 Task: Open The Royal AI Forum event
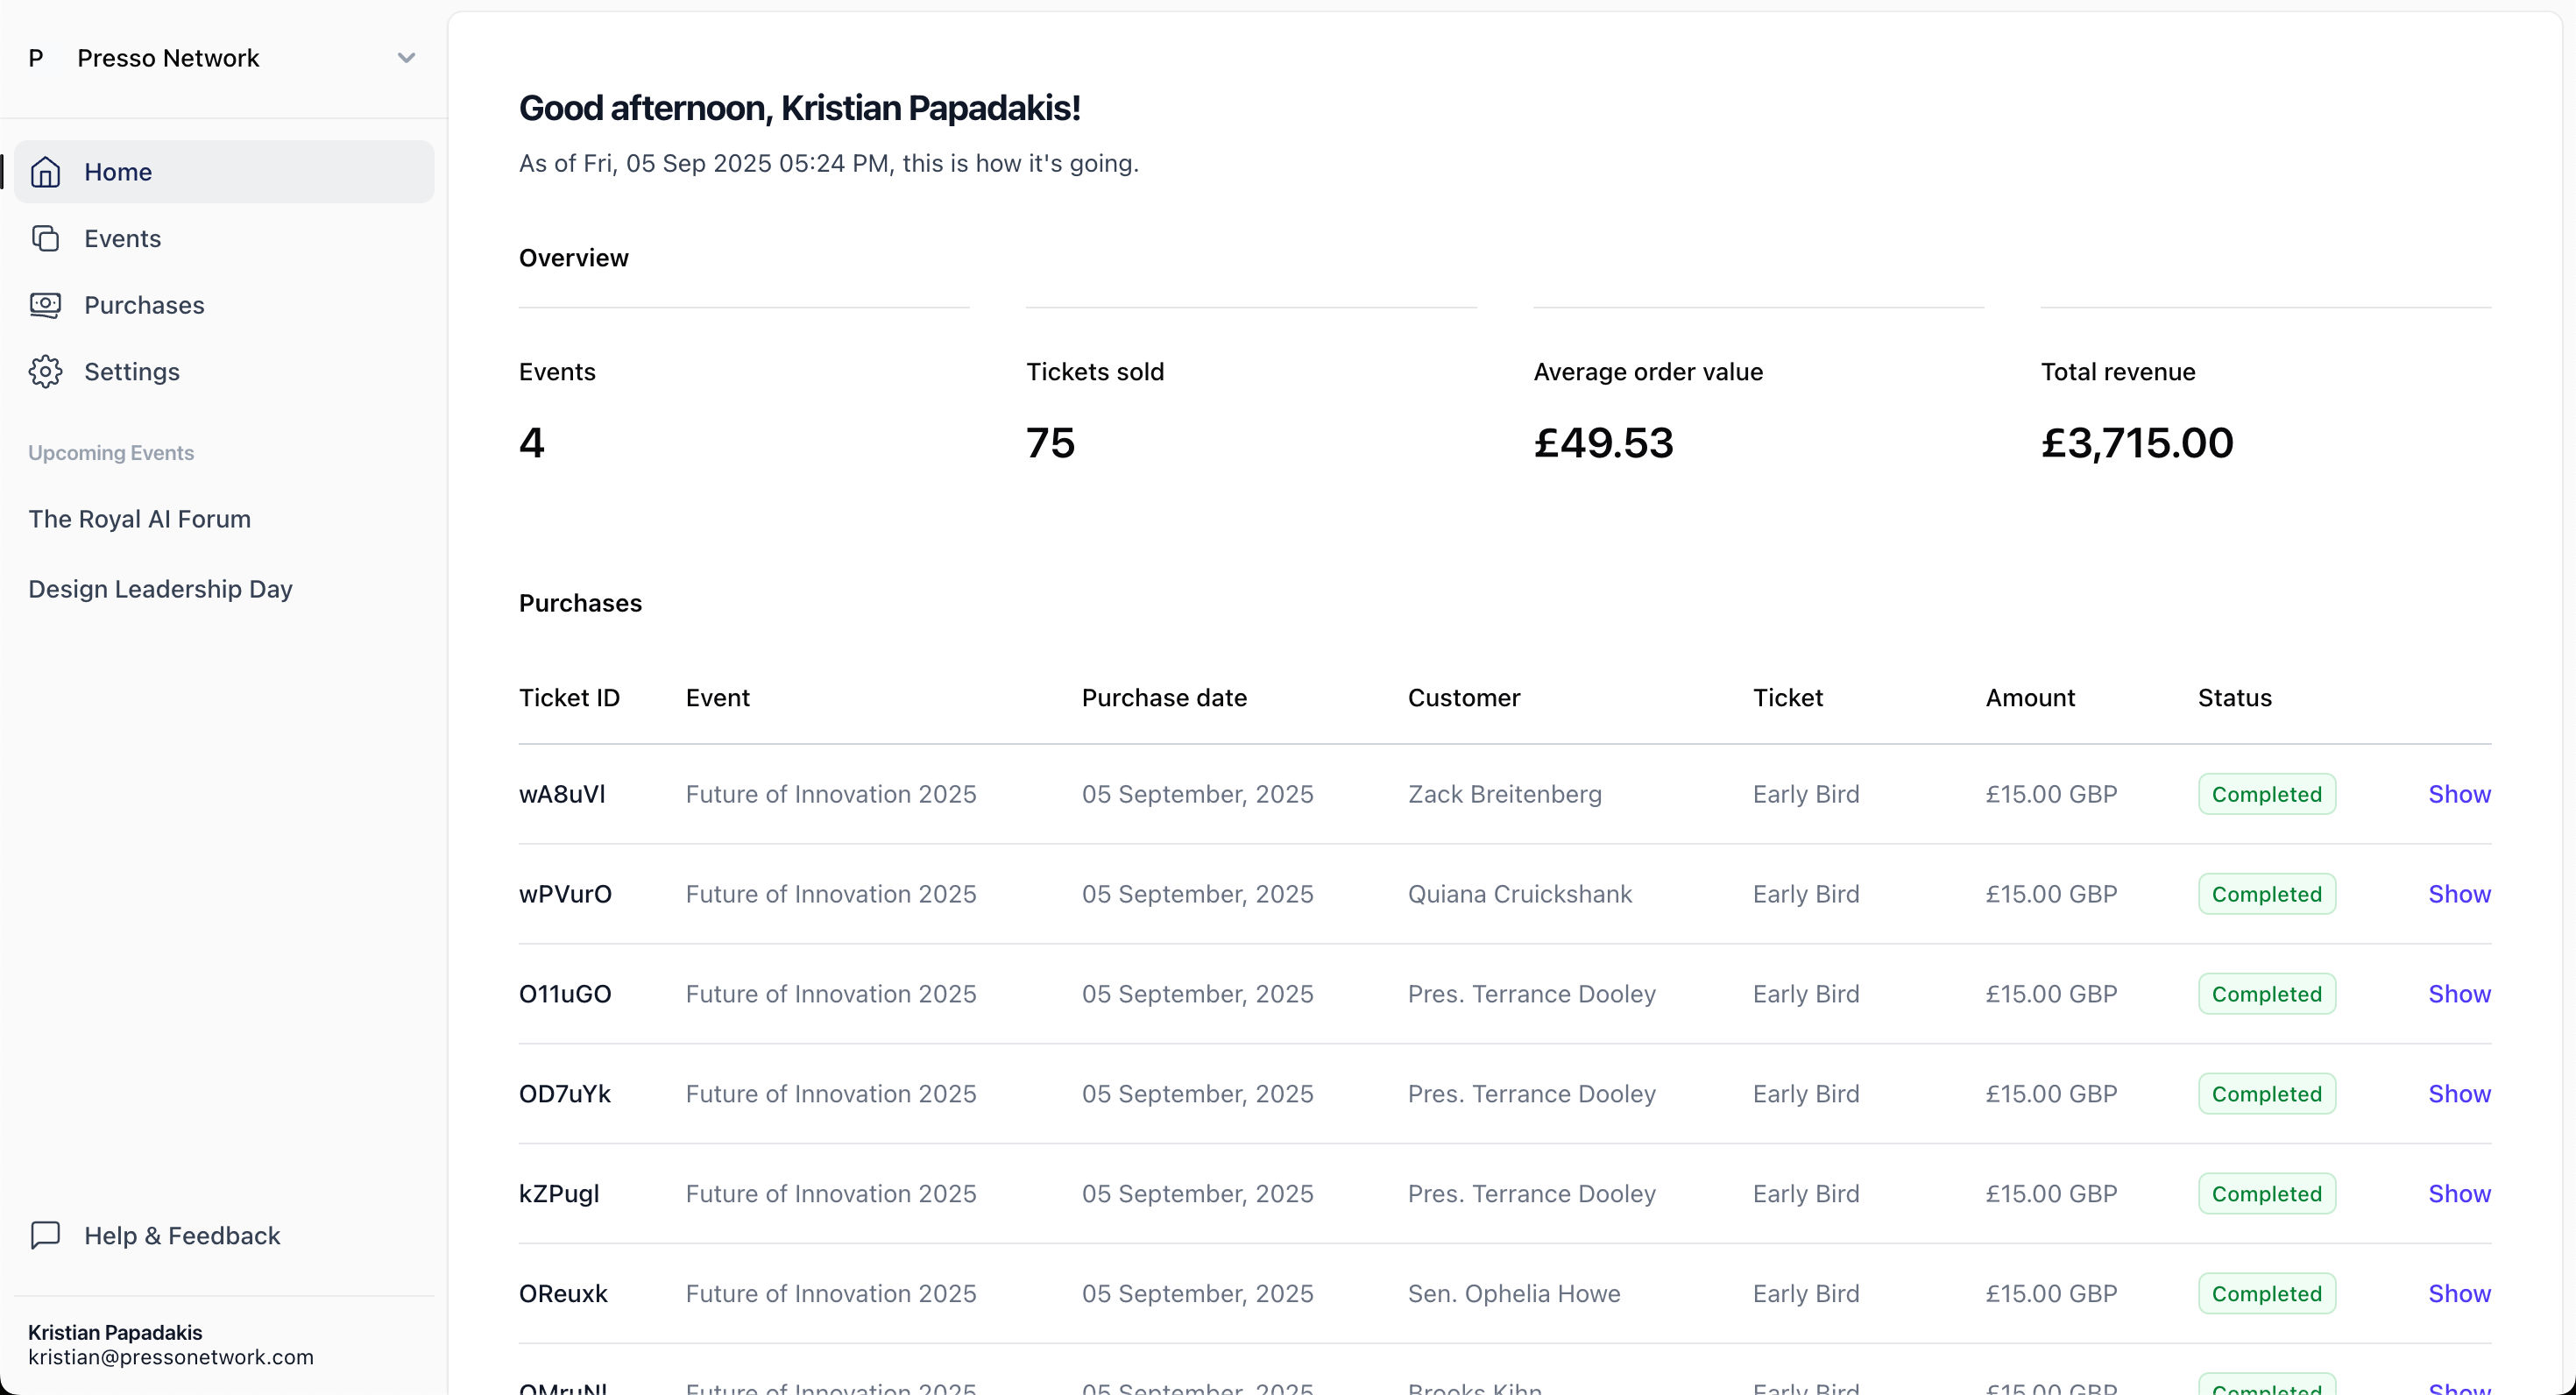[139, 519]
